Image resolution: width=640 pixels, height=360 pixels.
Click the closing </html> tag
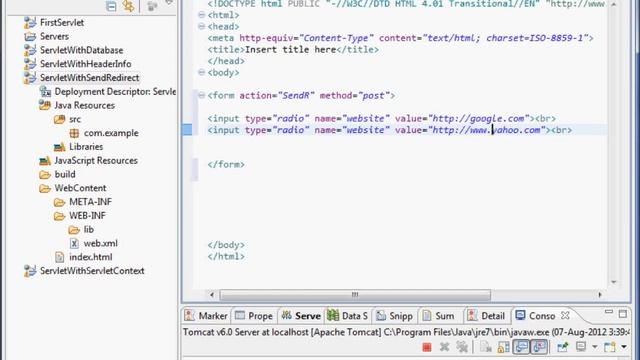pyautogui.click(x=226, y=256)
